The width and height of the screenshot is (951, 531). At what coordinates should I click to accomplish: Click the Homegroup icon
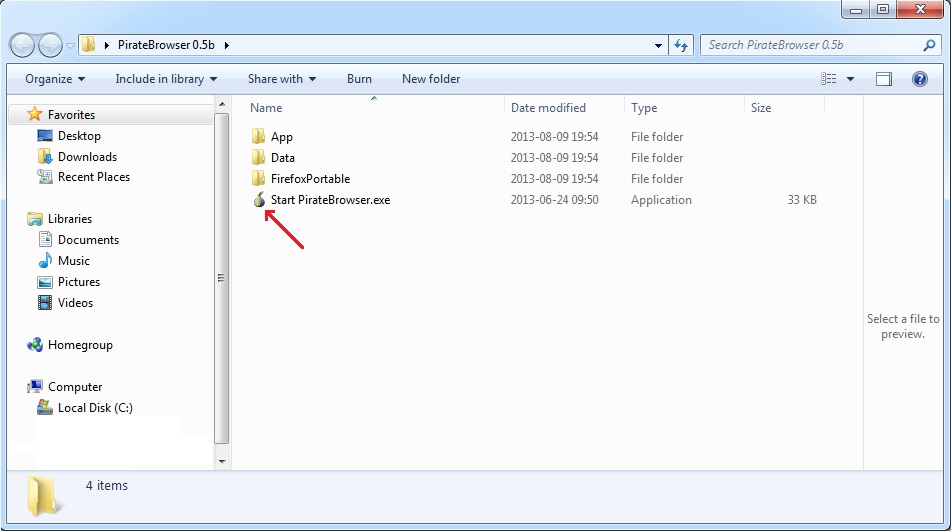[35, 345]
